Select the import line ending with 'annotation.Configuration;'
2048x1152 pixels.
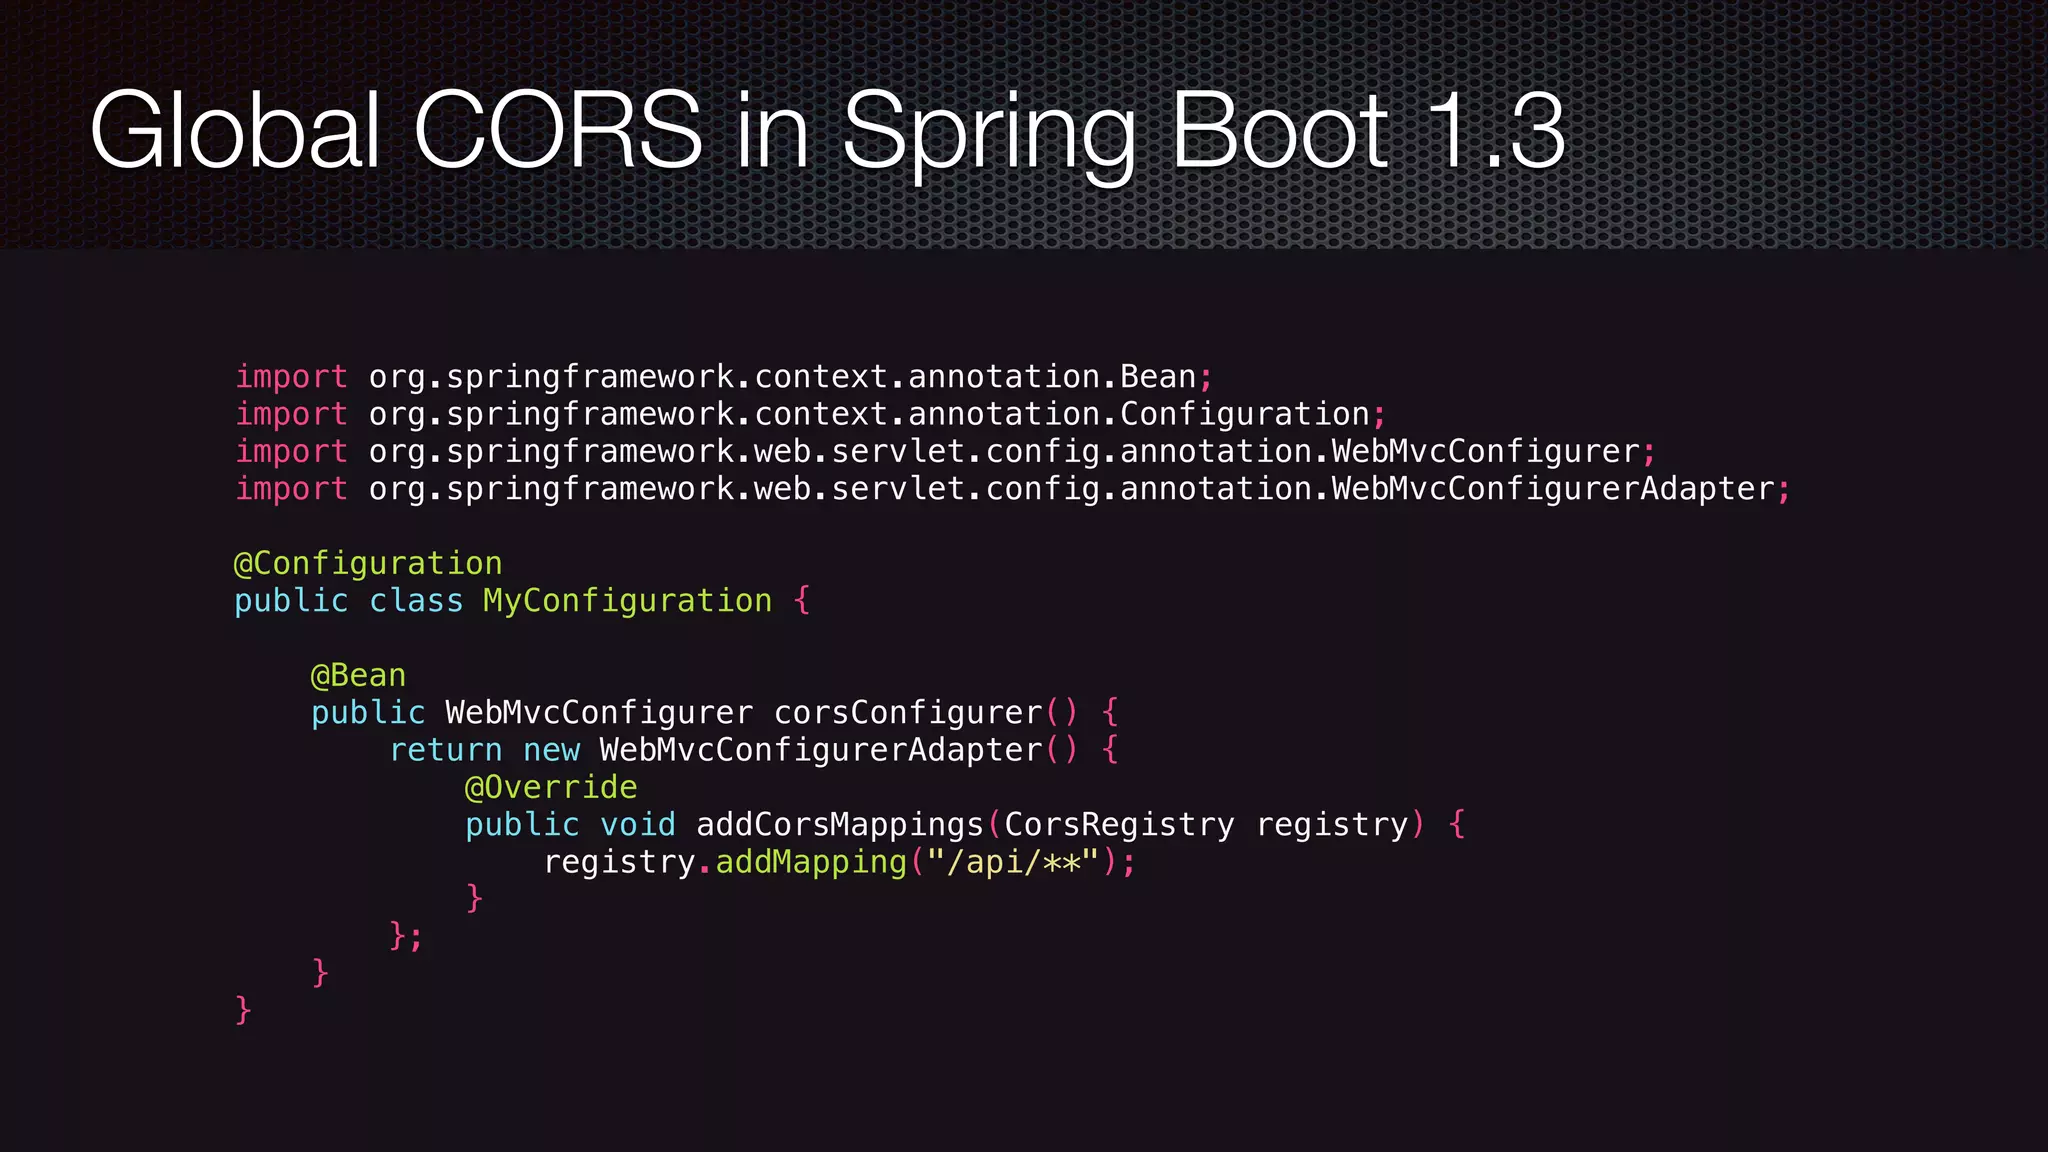pyautogui.click(x=810, y=414)
